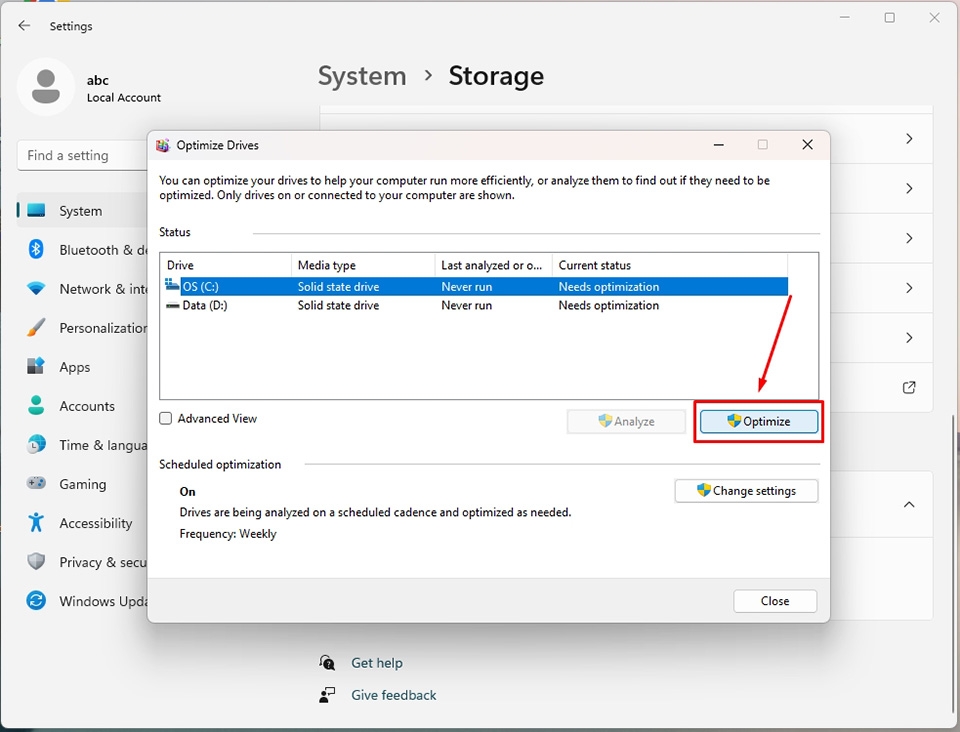Image resolution: width=960 pixels, height=732 pixels.
Task: Click the Personalization paintbrush icon
Action: click(36, 327)
